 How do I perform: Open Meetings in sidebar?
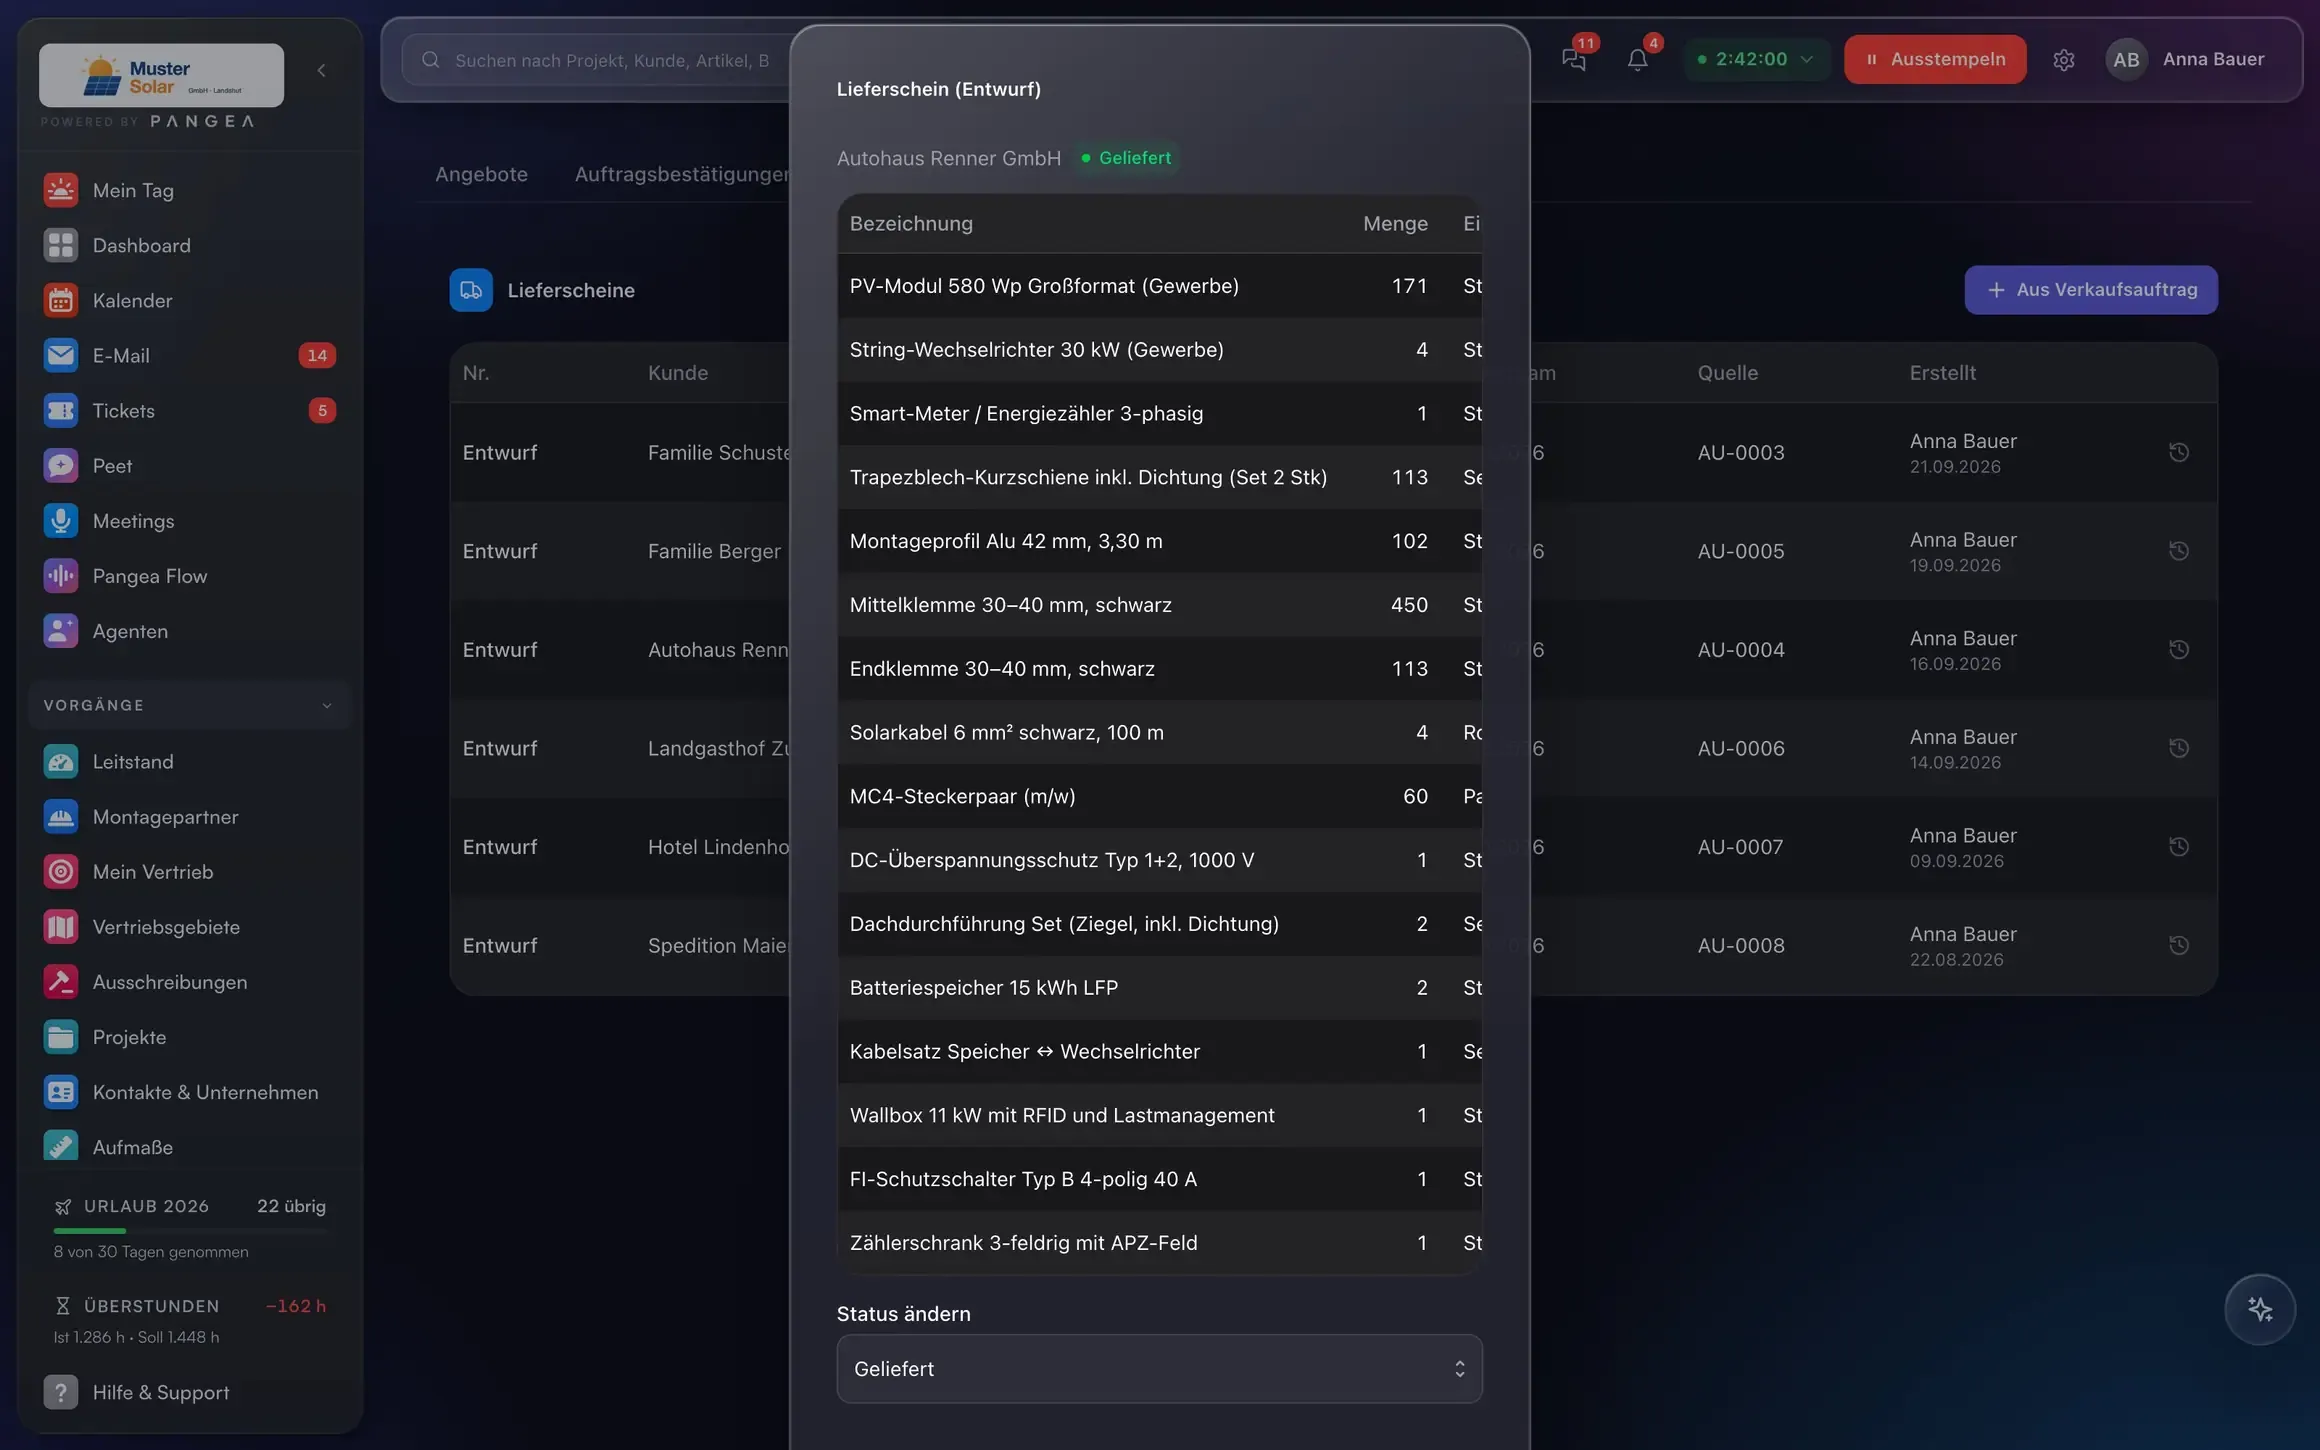pos(189,520)
